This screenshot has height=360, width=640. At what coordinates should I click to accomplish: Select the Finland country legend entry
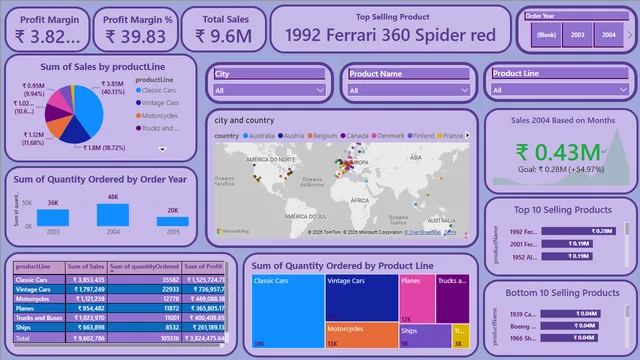pos(421,136)
